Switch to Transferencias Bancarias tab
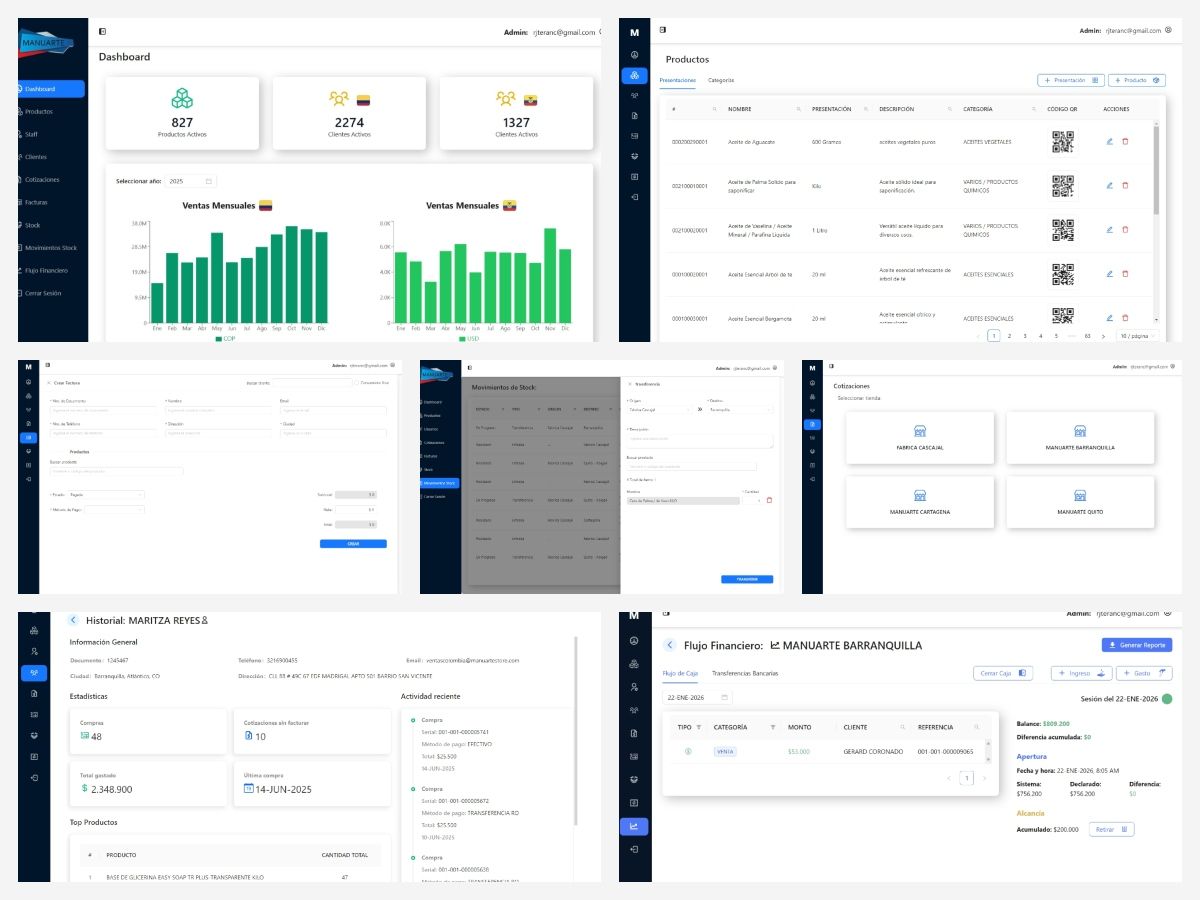This screenshot has height=900, width=1200. [x=745, y=673]
